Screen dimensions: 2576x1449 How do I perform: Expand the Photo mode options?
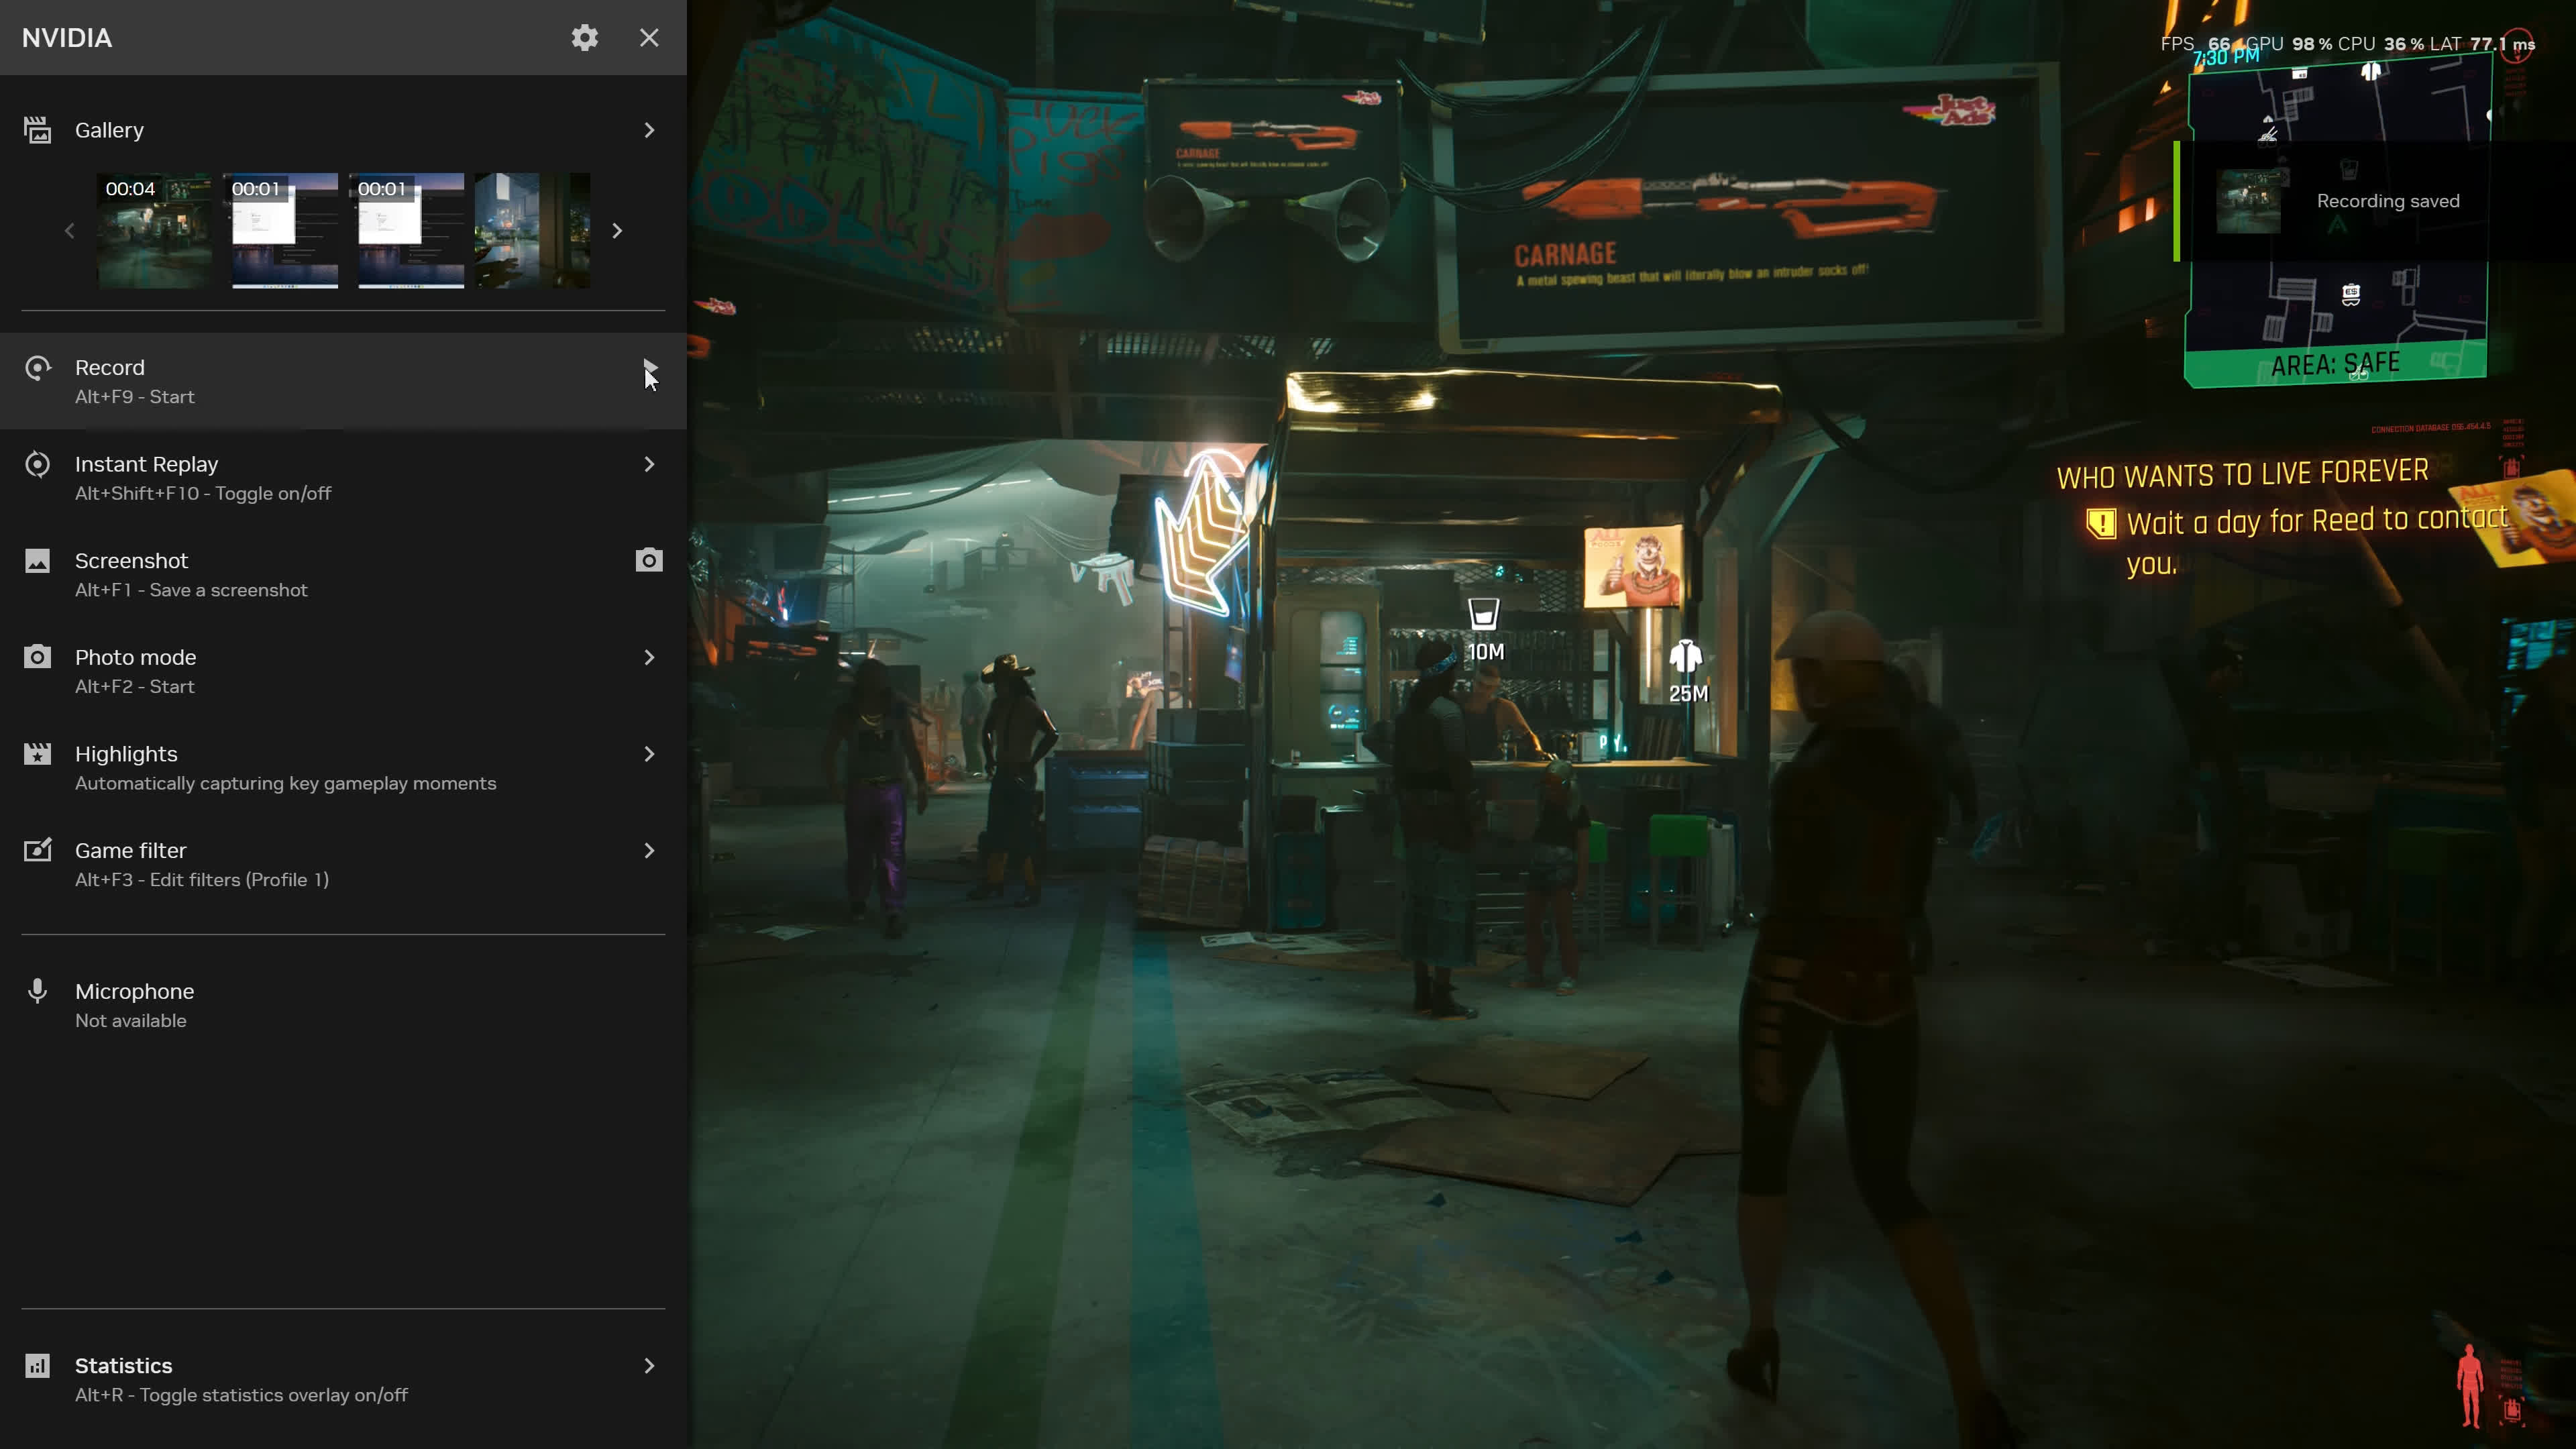pyautogui.click(x=649, y=657)
